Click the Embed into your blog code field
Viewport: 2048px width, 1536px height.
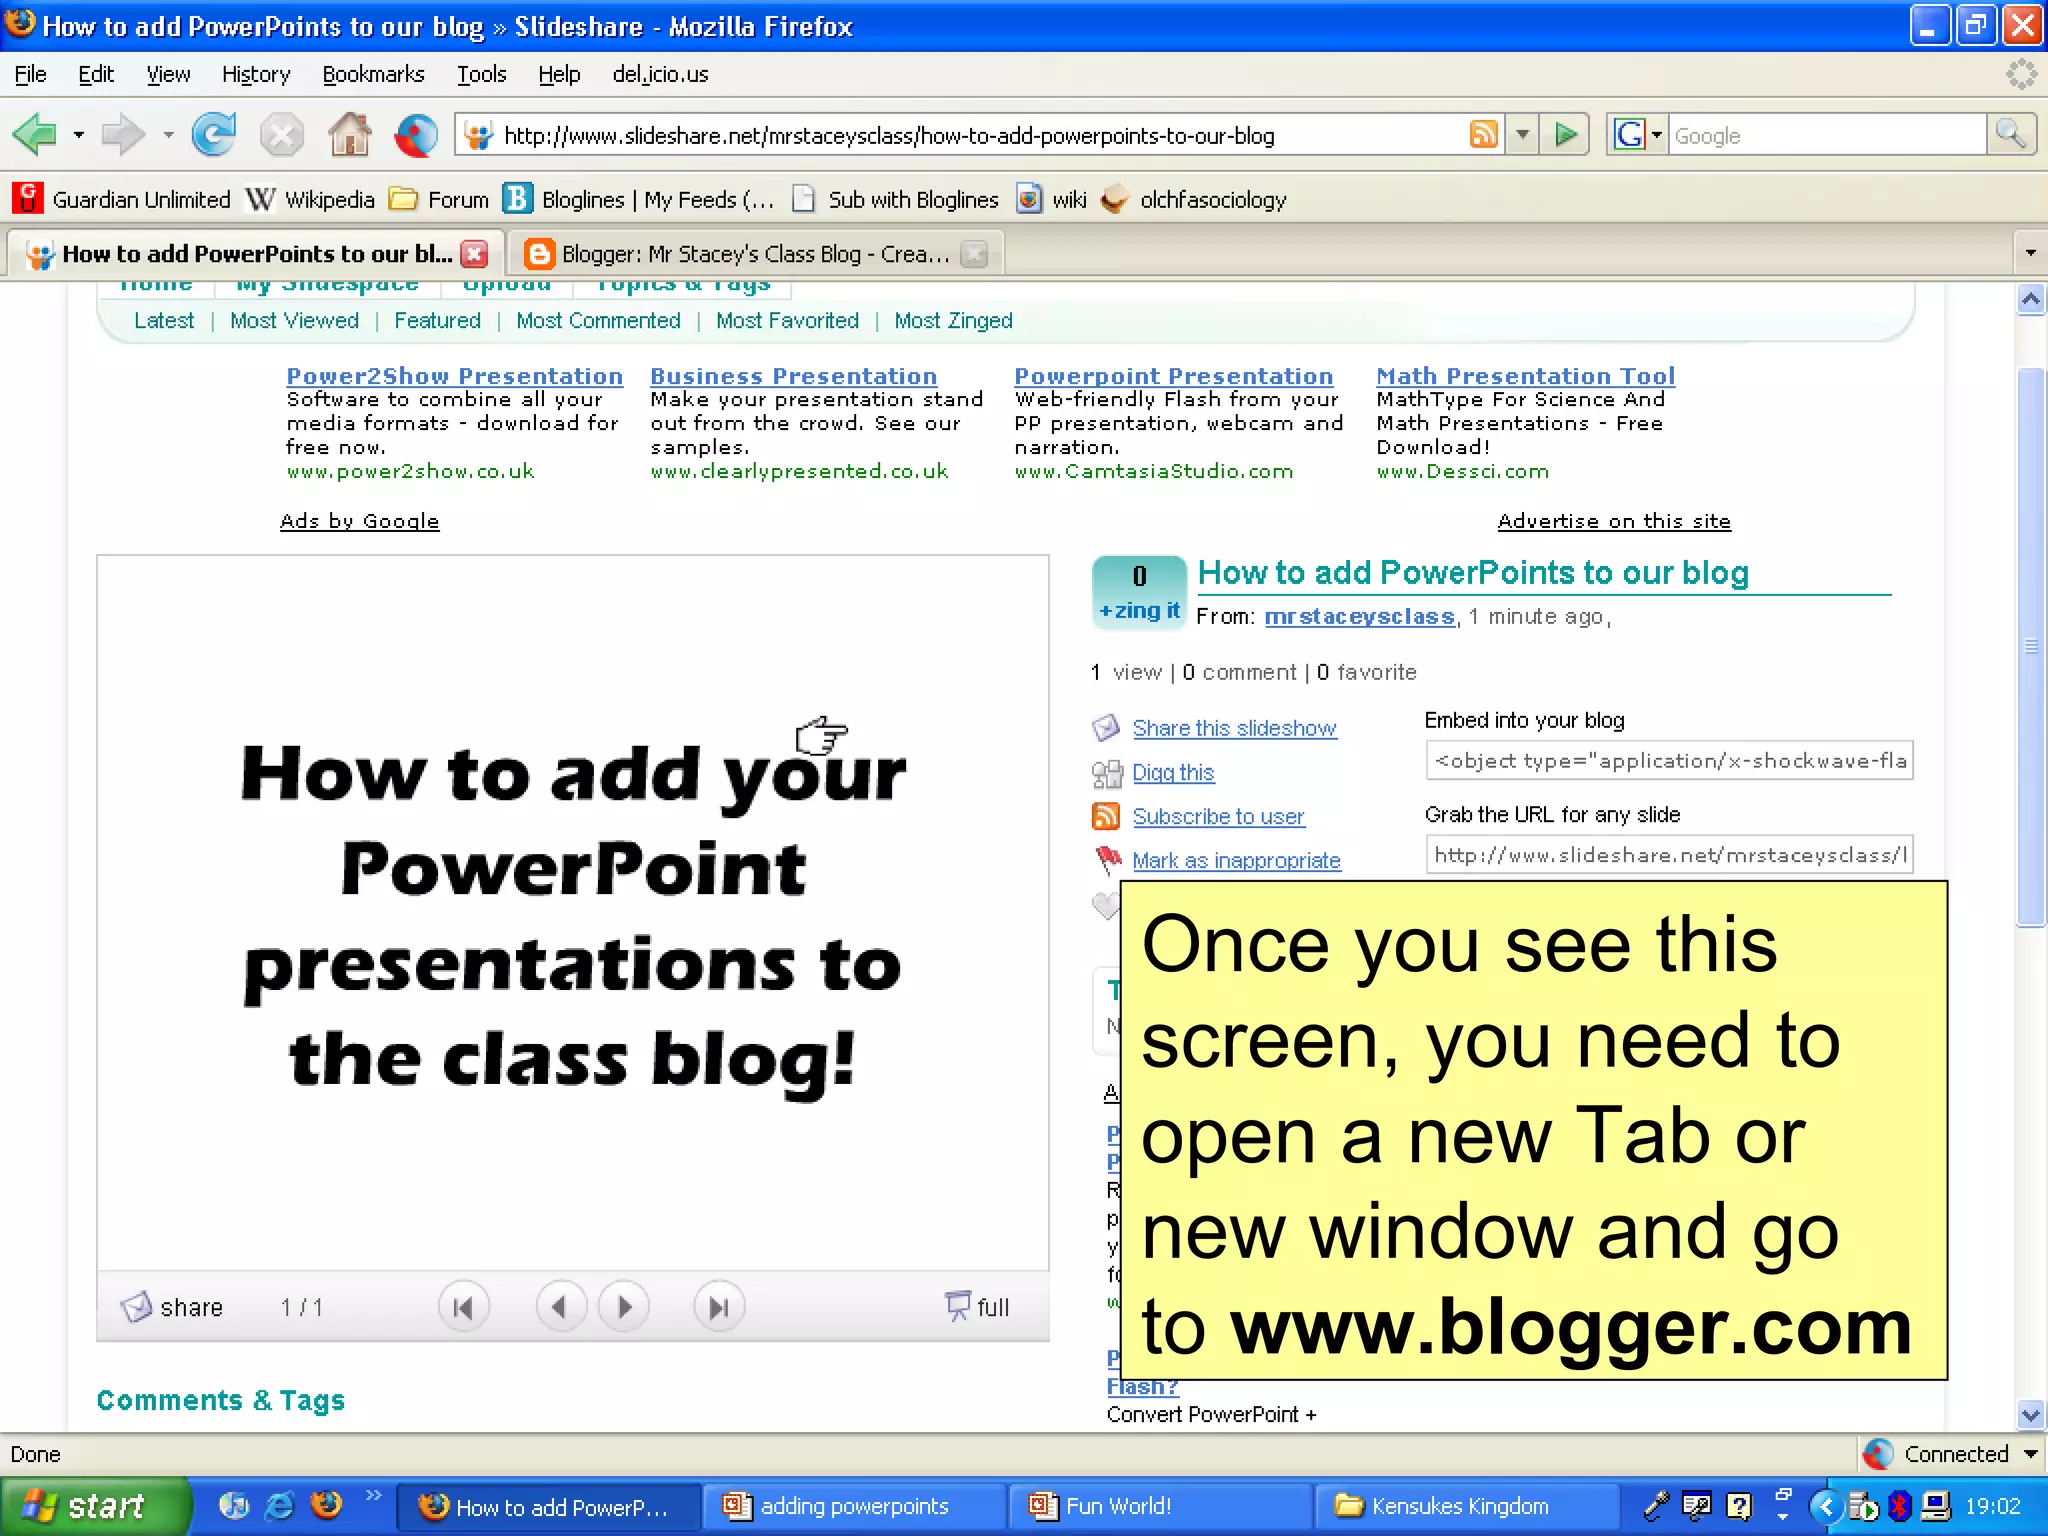pyautogui.click(x=1669, y=761)
